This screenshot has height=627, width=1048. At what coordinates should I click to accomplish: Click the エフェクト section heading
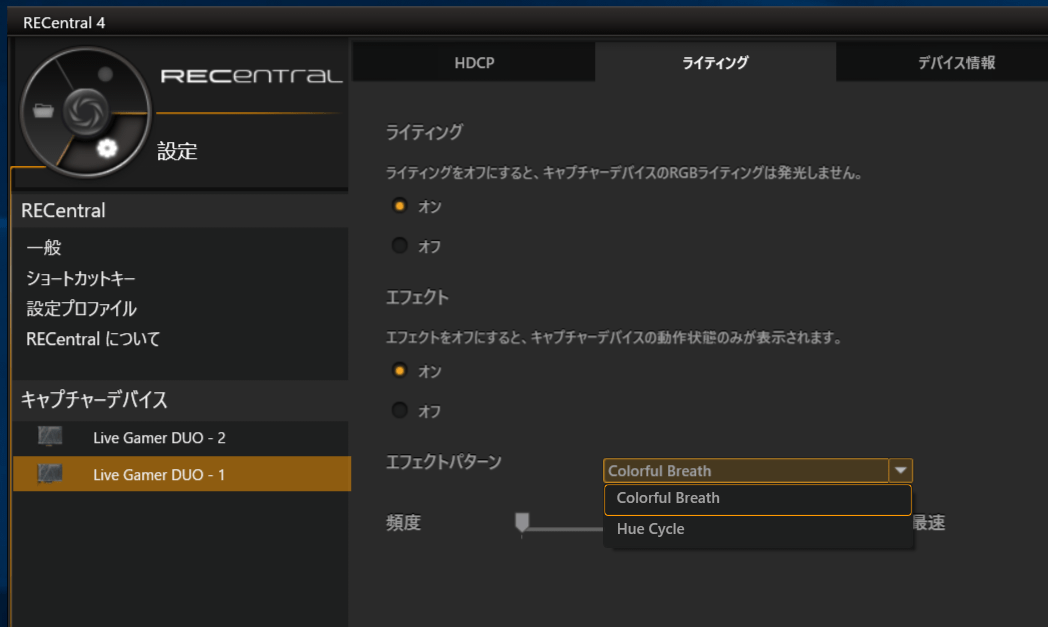point(417,297)
